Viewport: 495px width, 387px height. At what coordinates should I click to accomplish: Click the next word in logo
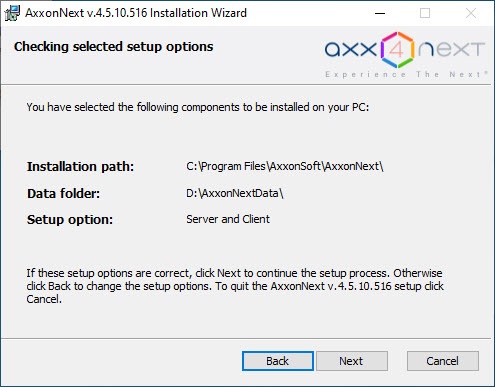coord(451,50)
